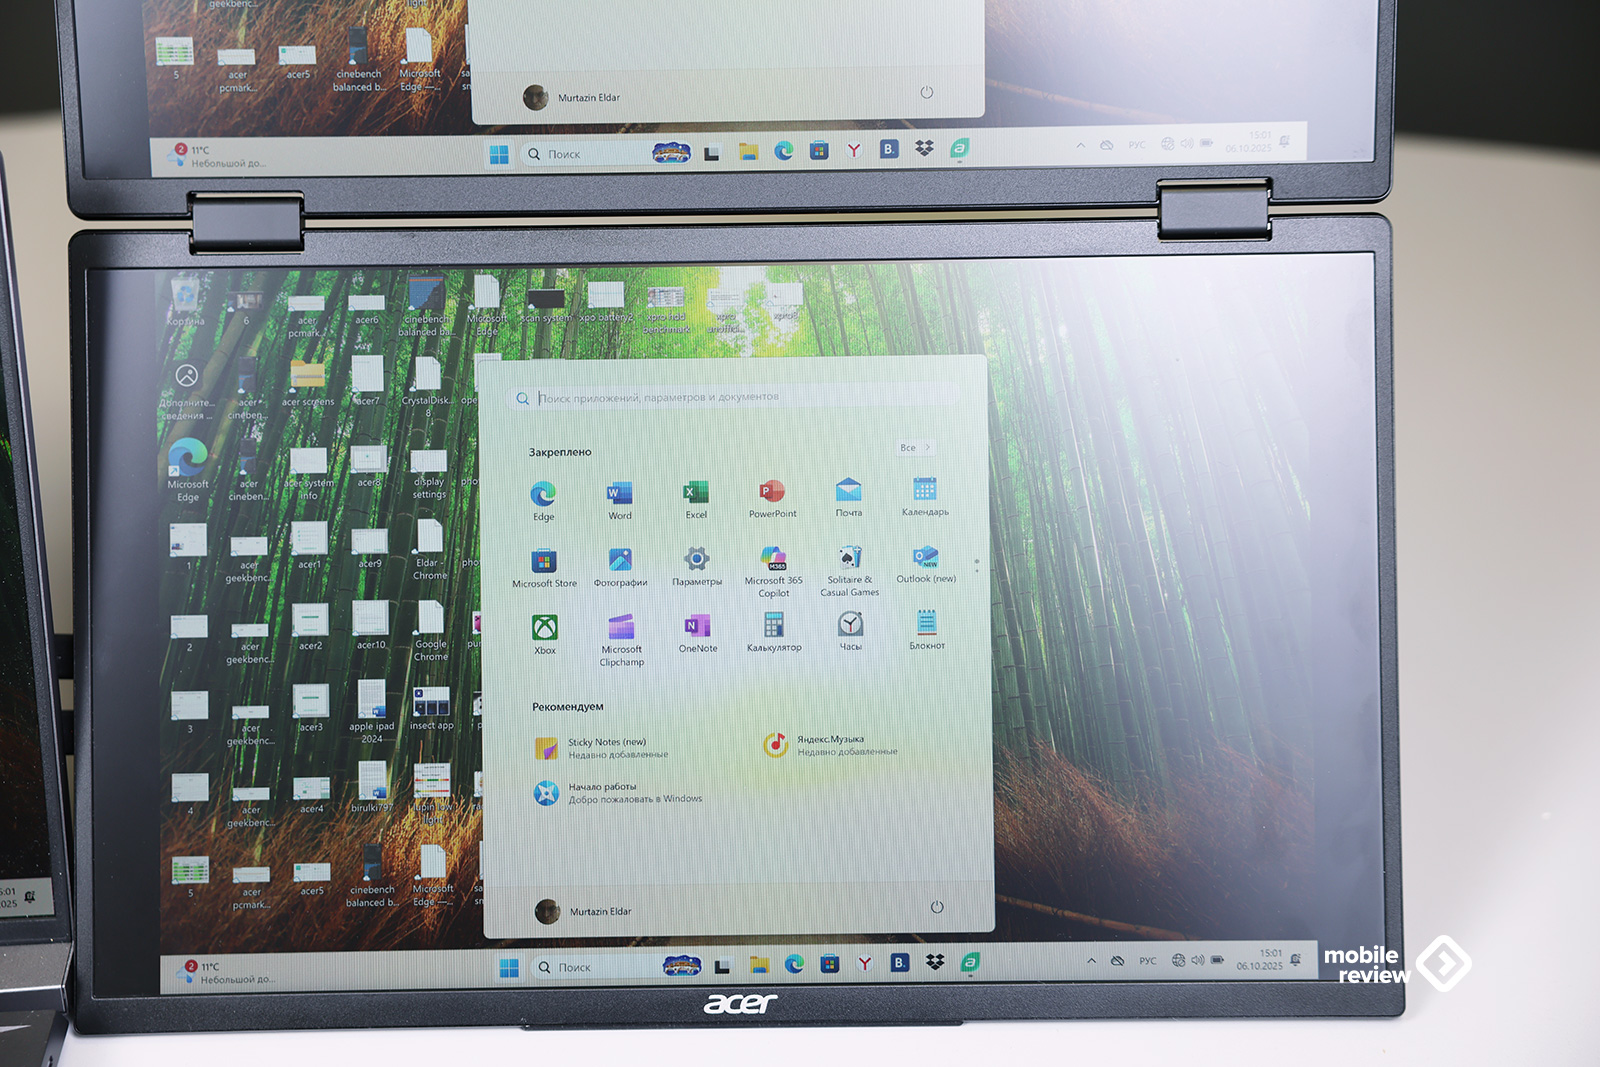Launch the Xbox app

[545, 633]
